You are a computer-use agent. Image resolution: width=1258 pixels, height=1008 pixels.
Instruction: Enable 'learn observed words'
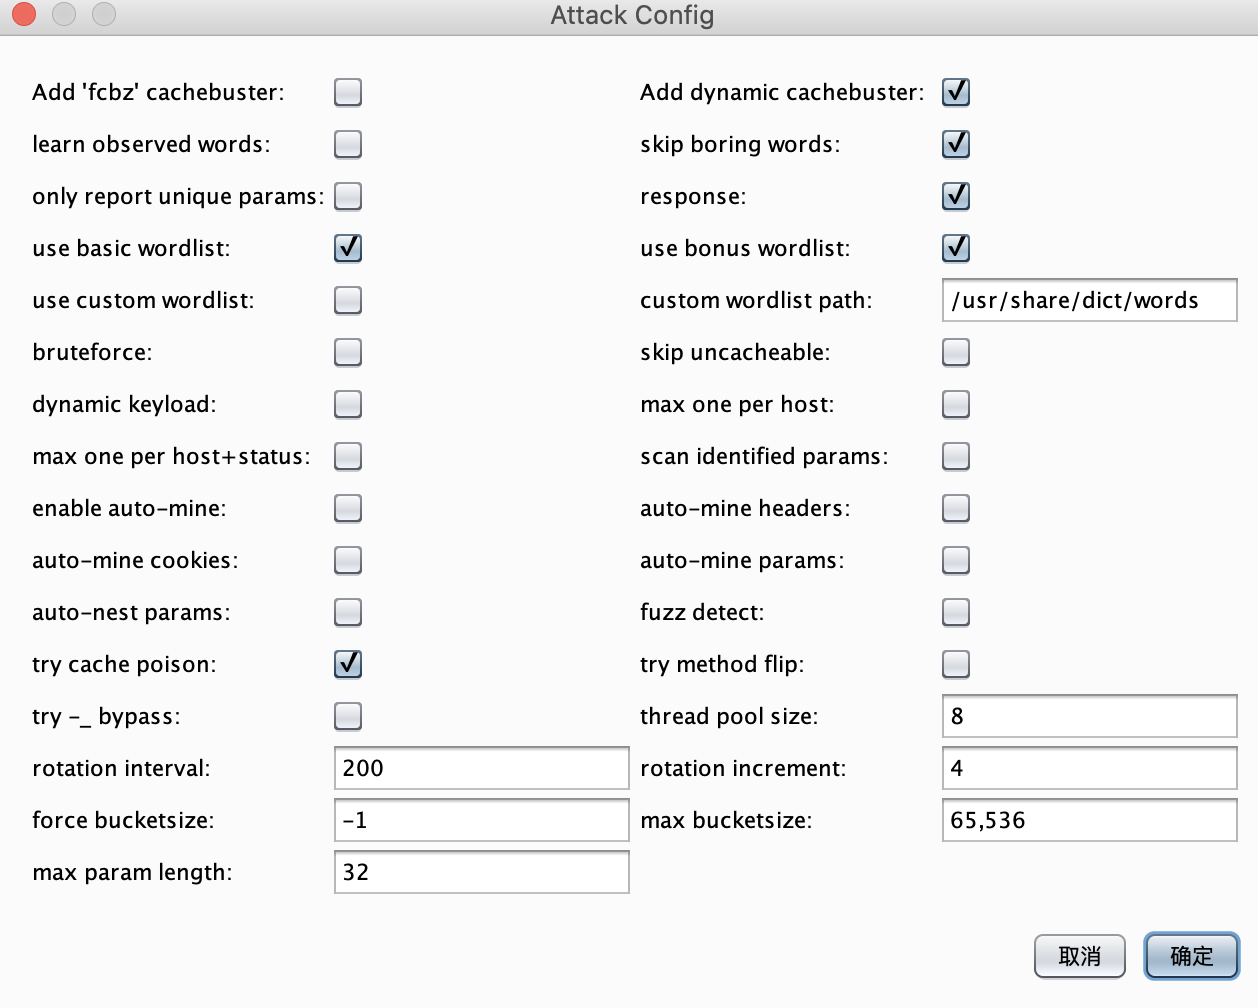tap(348, 144)
